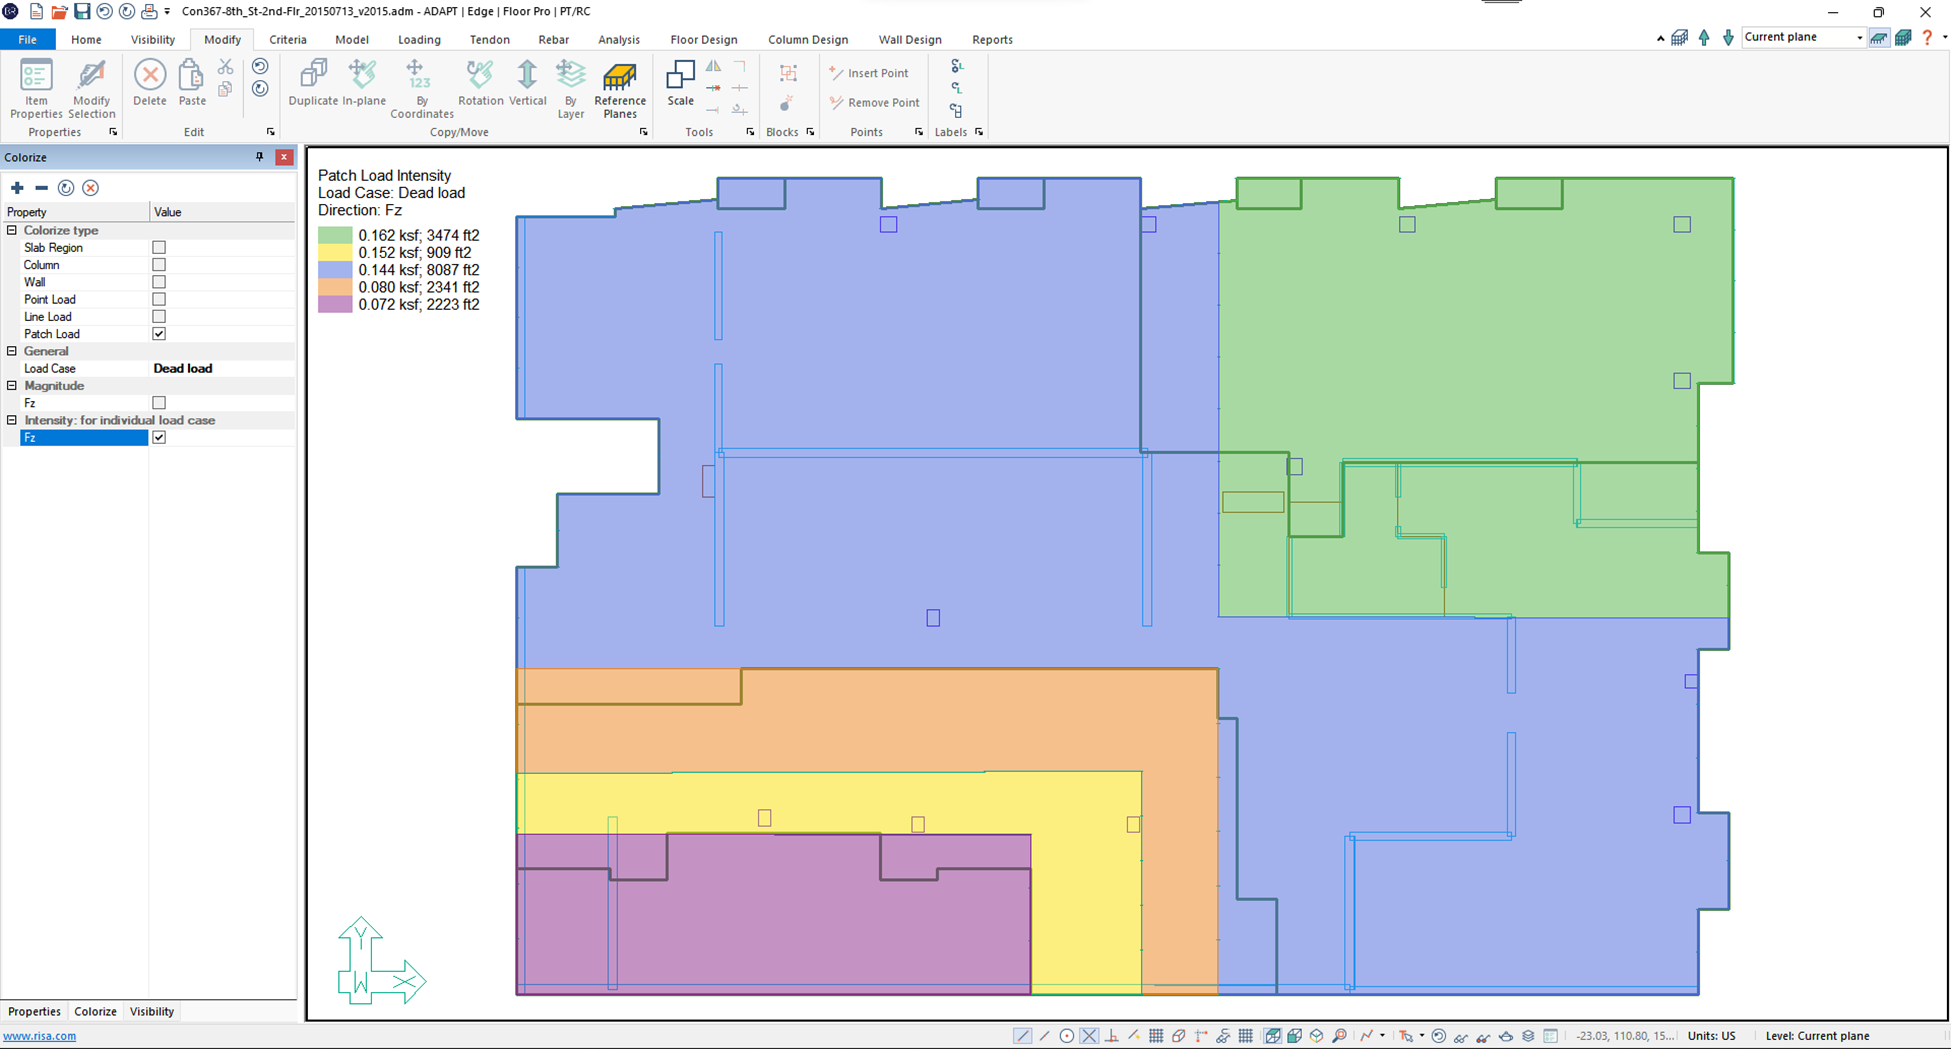Viewport: 1951px width, 1049px height.
Task: Select the Rotation tool
Action: click(x=480, y=75)
